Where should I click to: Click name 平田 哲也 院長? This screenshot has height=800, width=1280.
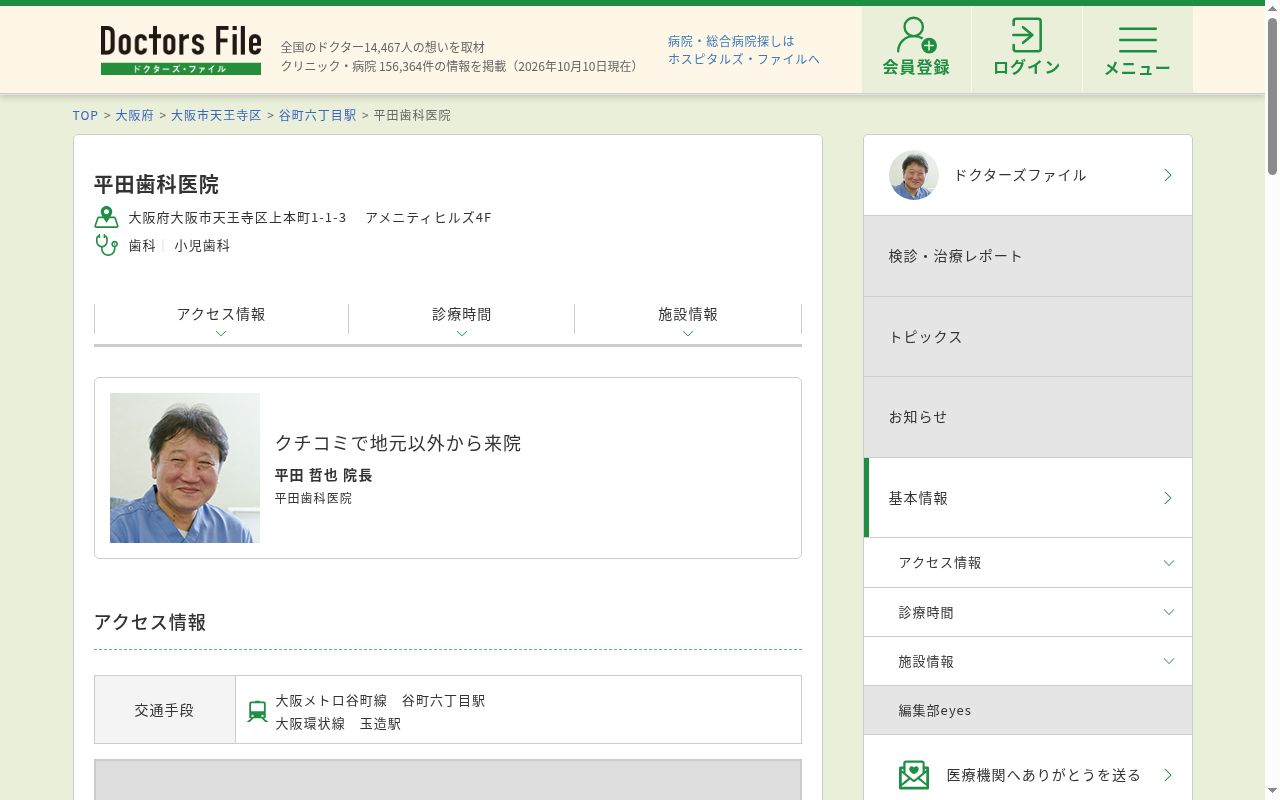click(324, 475)
